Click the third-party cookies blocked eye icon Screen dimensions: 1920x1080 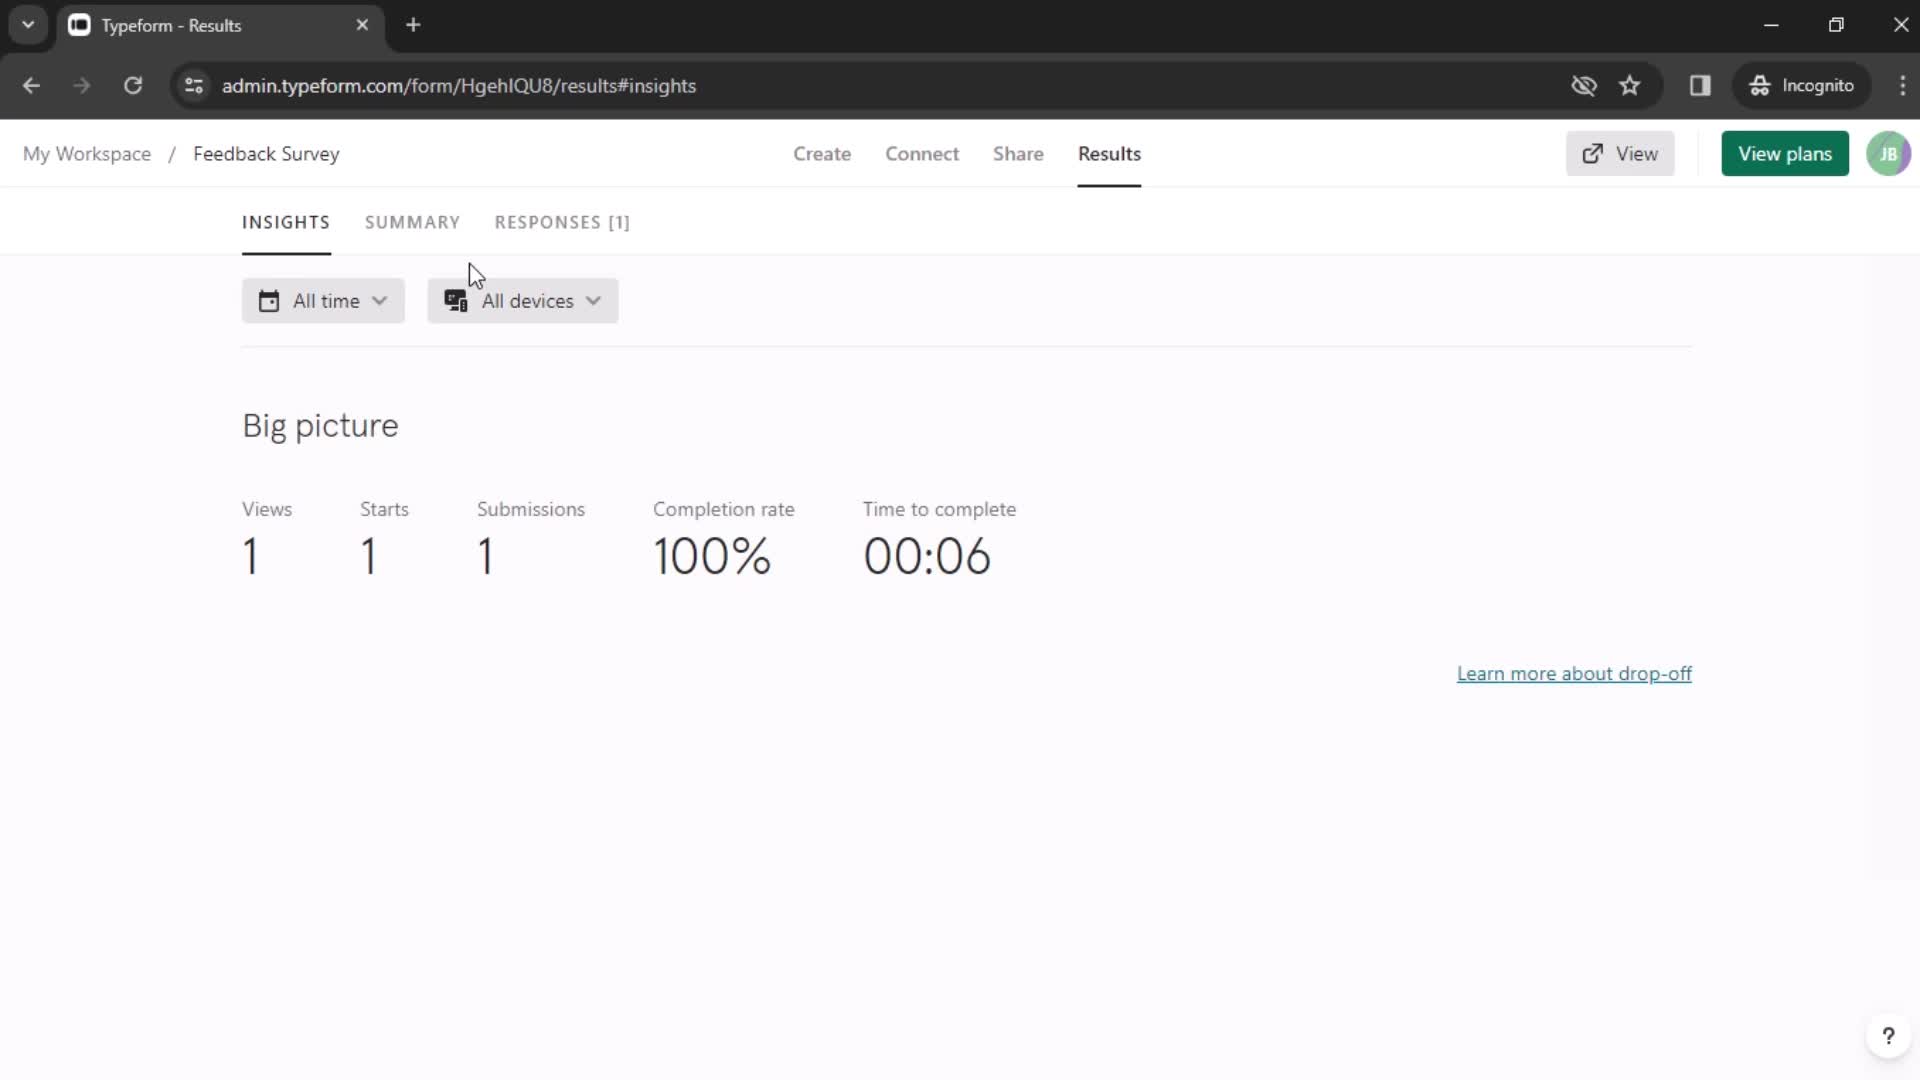pyautogui.click(x=1584, y=86)
